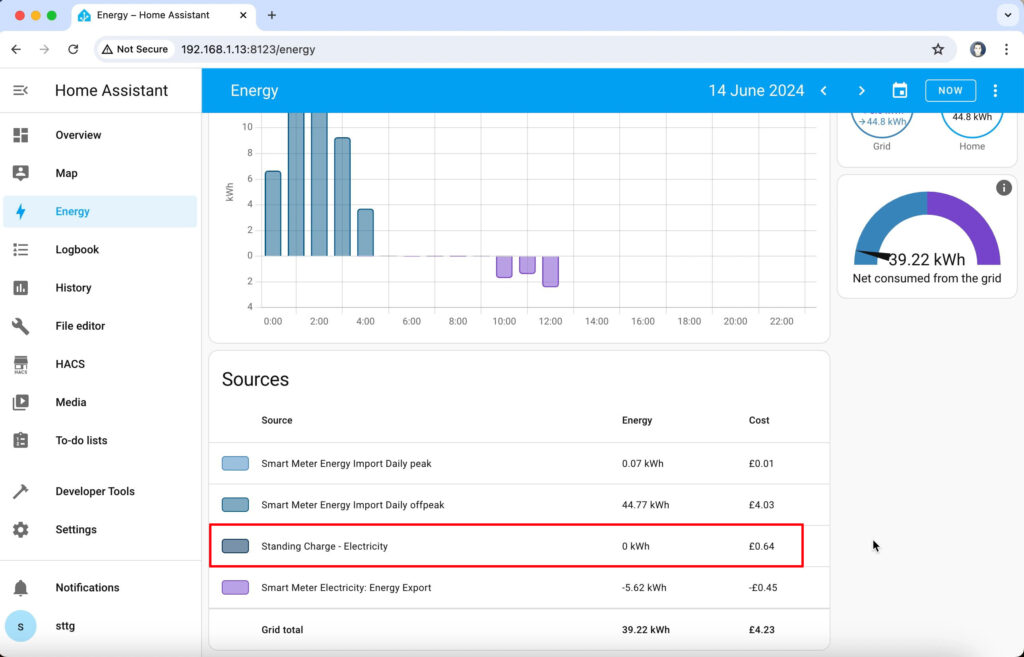This screenshot has width=1024, height=657.
Task: Click the Energy Export purple swatch
Action: click(235, 588)
